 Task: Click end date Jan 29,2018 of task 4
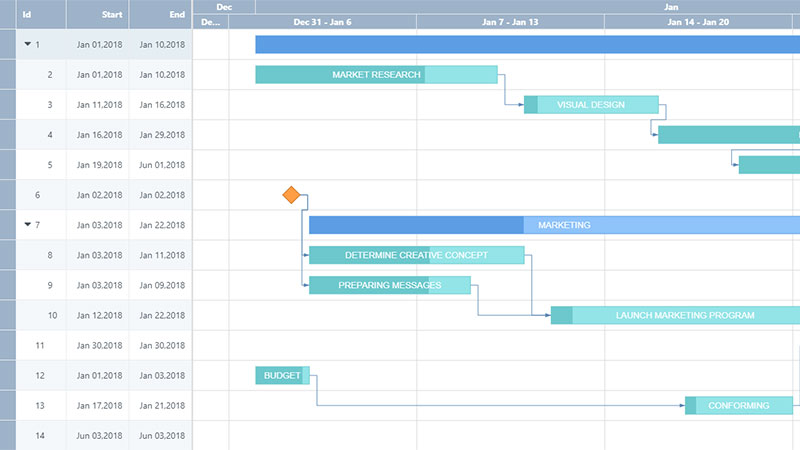tap(162, 135)
